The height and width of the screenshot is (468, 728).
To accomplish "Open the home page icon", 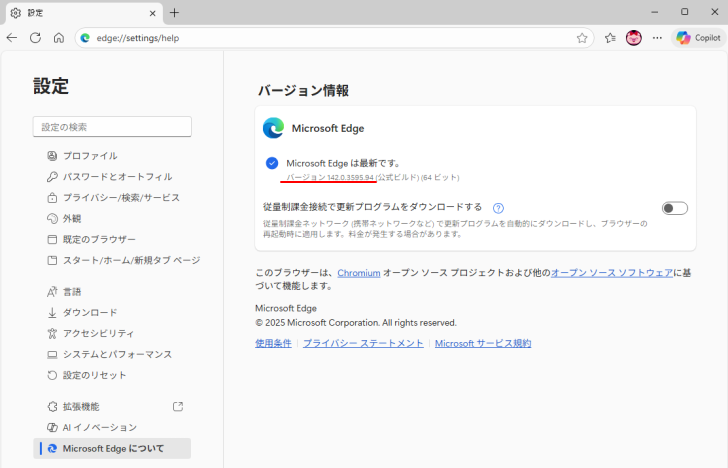I will [x=58, y=38].
